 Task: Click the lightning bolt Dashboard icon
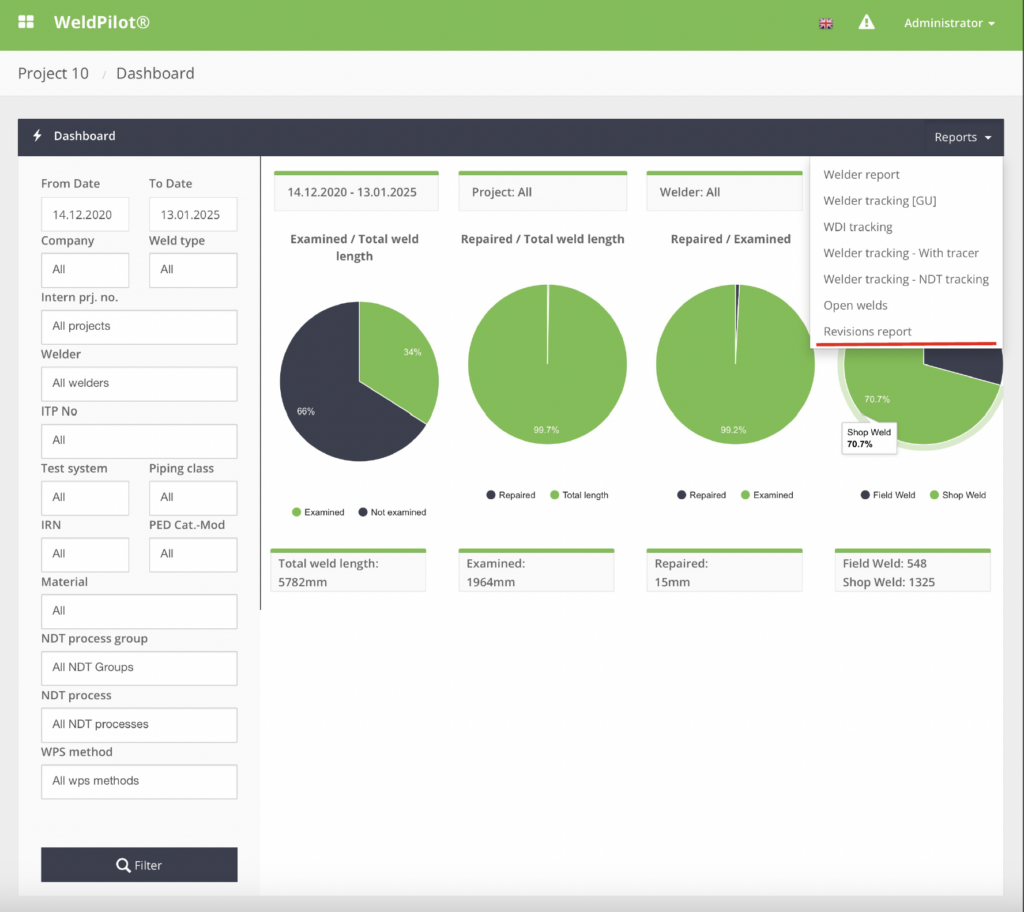coord(37,136)
